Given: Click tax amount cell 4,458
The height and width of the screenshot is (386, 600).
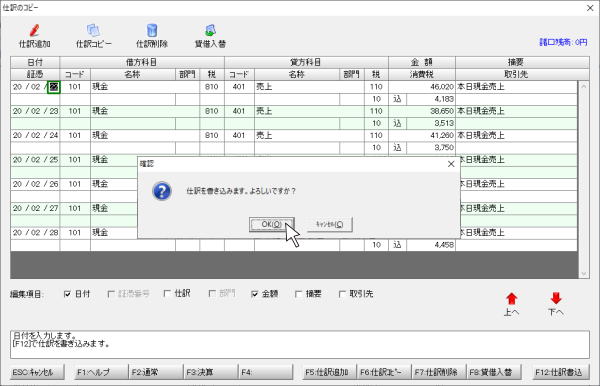Looking at the screenshot, I should pos(430,245).
